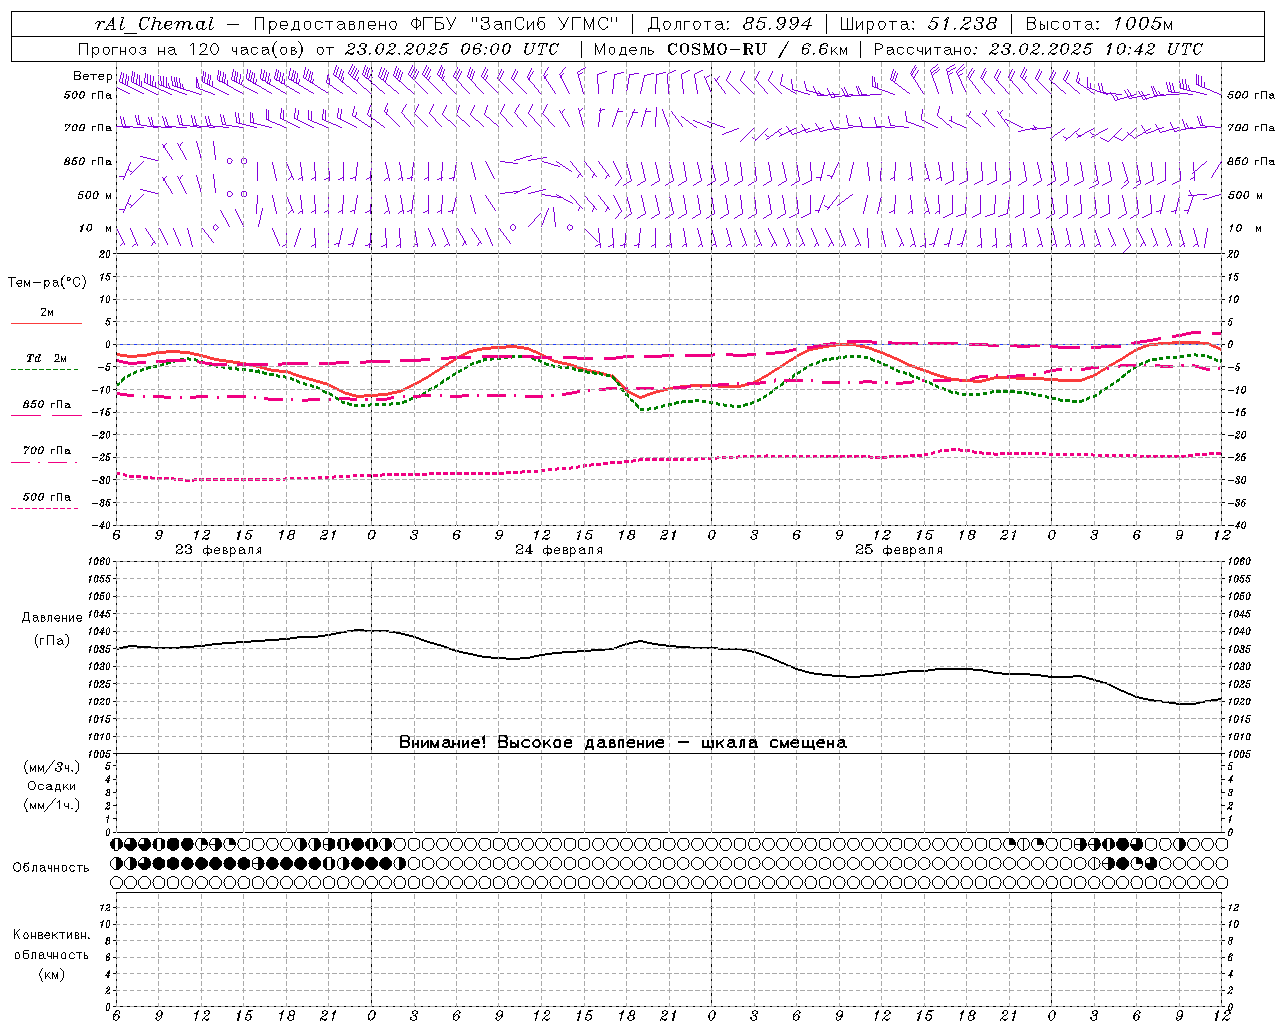Select the date label 24 февраля
This screenshot has width=1280, height=1024.
point(559,550)
